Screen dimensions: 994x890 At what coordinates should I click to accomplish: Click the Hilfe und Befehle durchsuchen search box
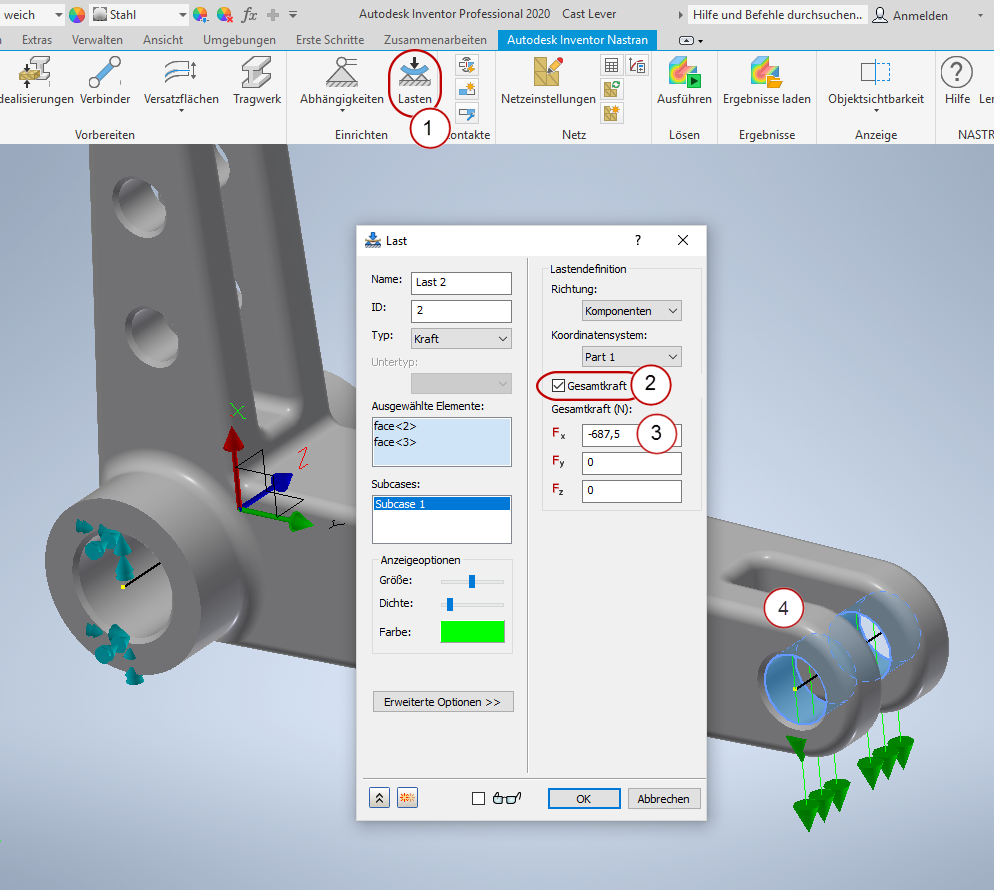[777, 15]
